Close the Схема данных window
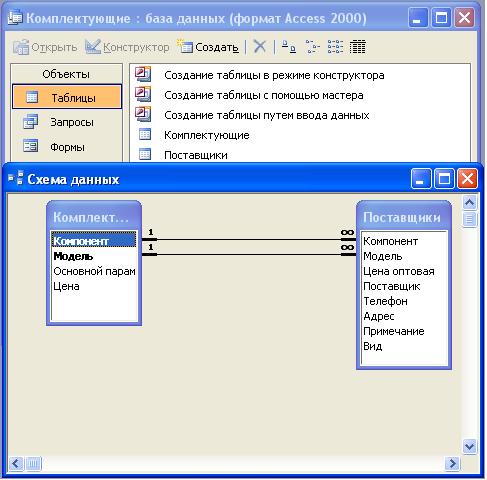Image resolution: width=487 pixels, height=480 pixels. [467, 179]
